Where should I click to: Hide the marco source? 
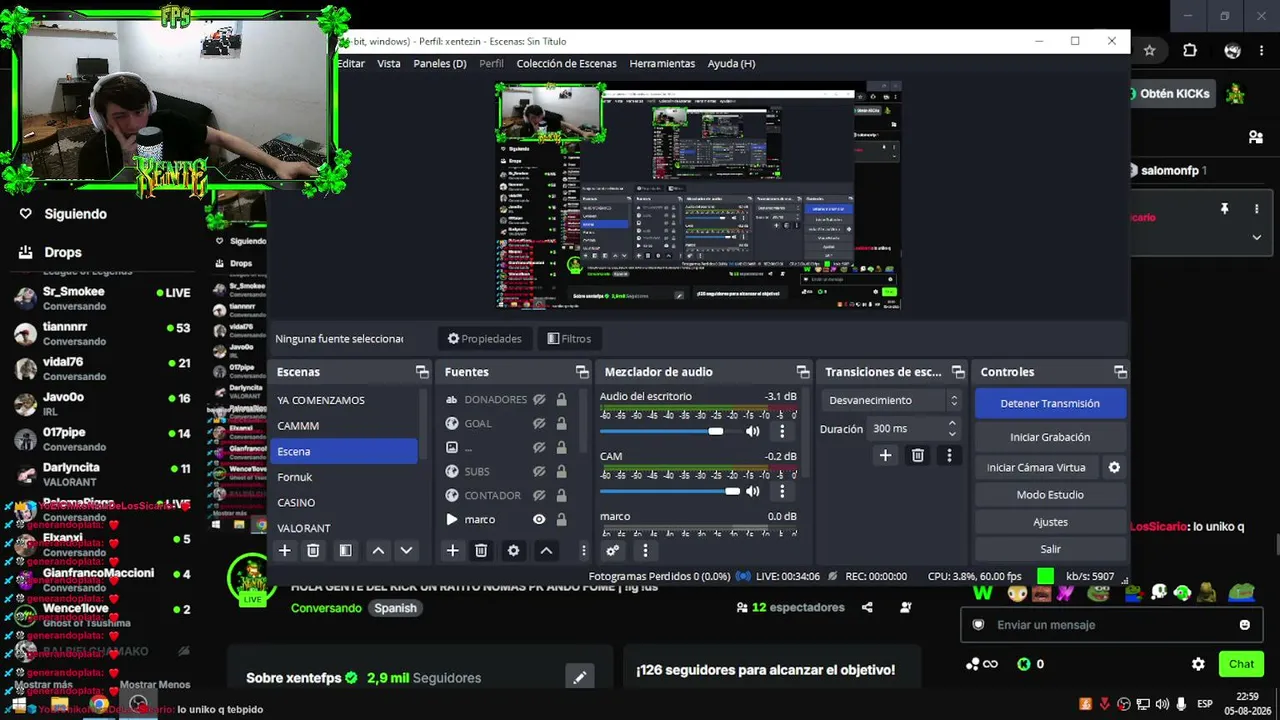tap(539, 520)
